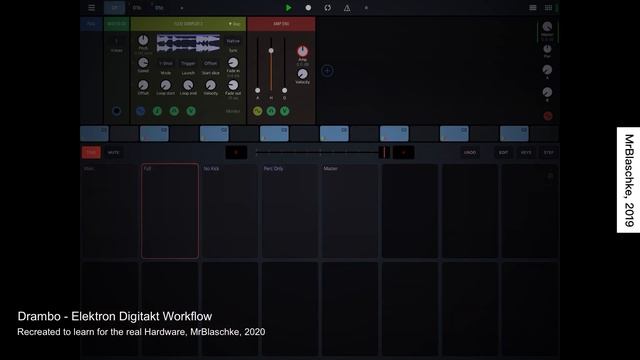Click the send B knob in the right strip
The width and height of the screenshot is (640, 360).
pyautogui.click(x=547, y=92)
